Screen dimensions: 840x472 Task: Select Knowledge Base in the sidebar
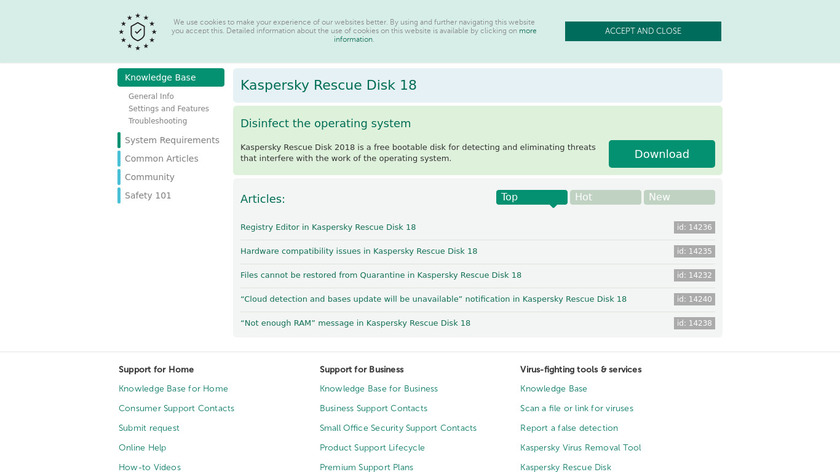pyautogui.click(x=171, y=77)
